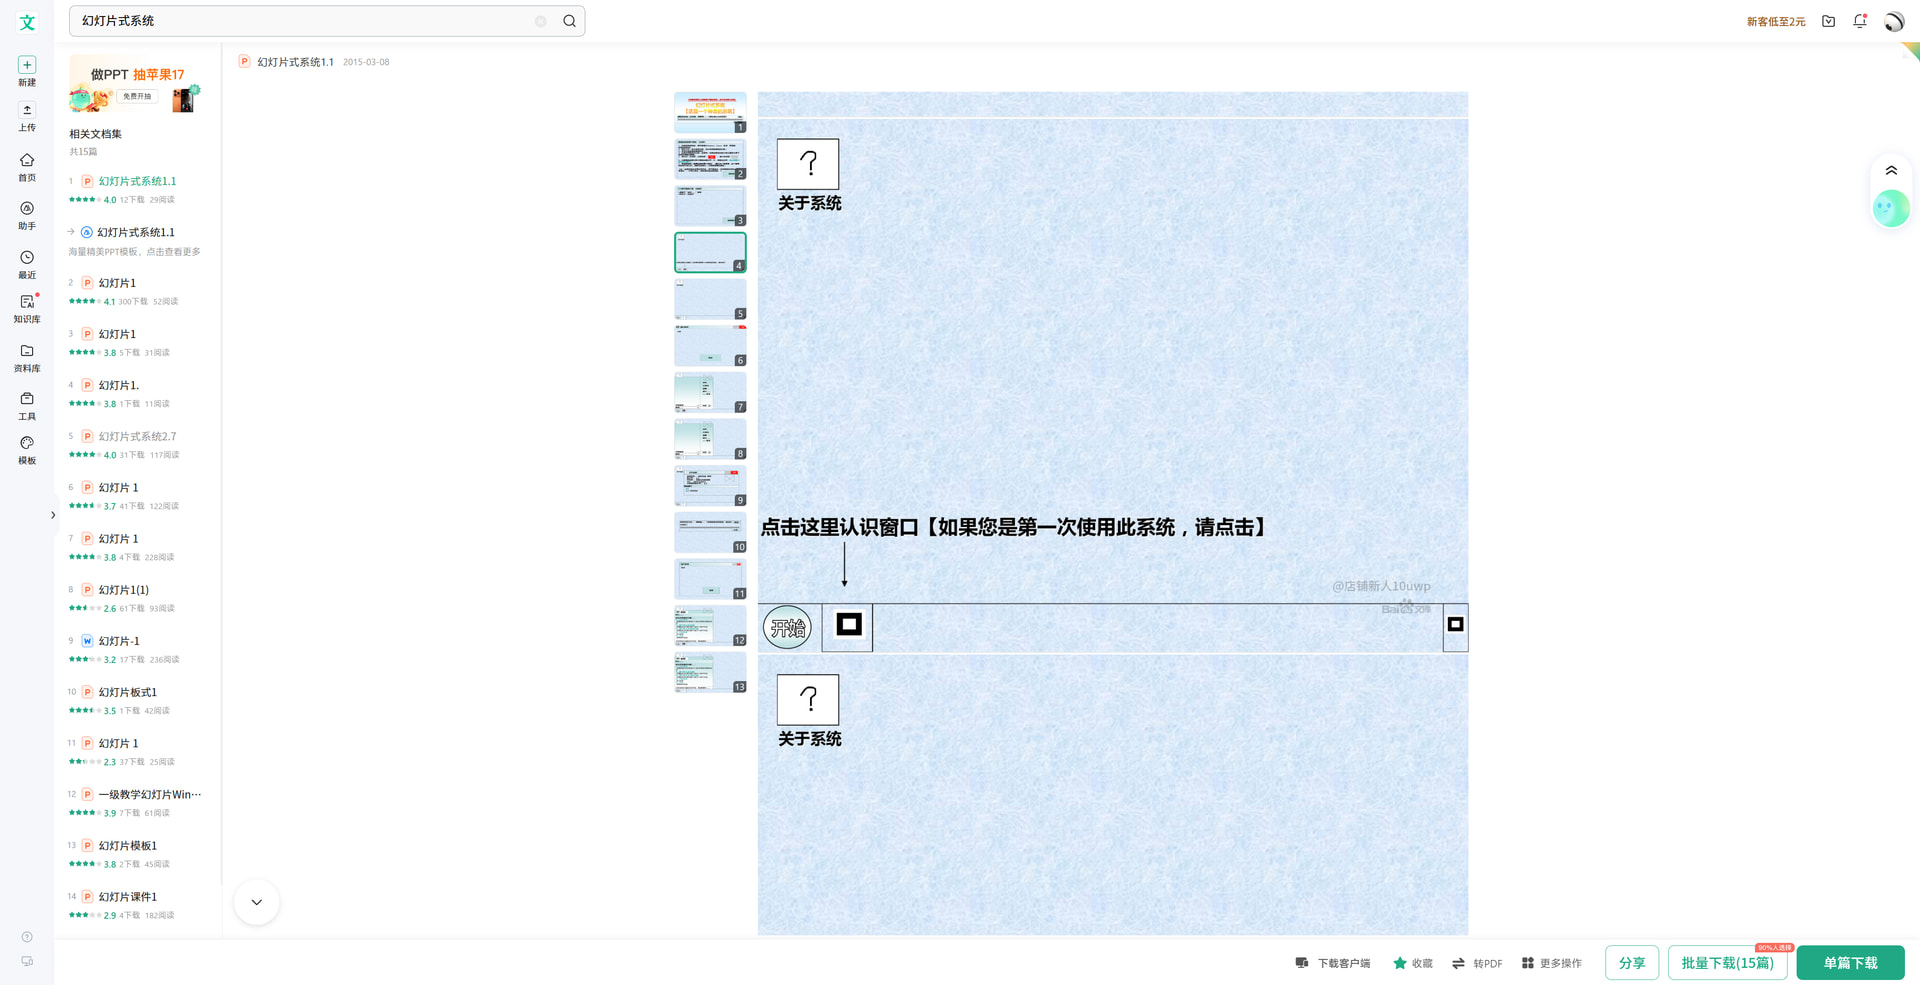Click 分享 (Share) button

point(1632,963)
